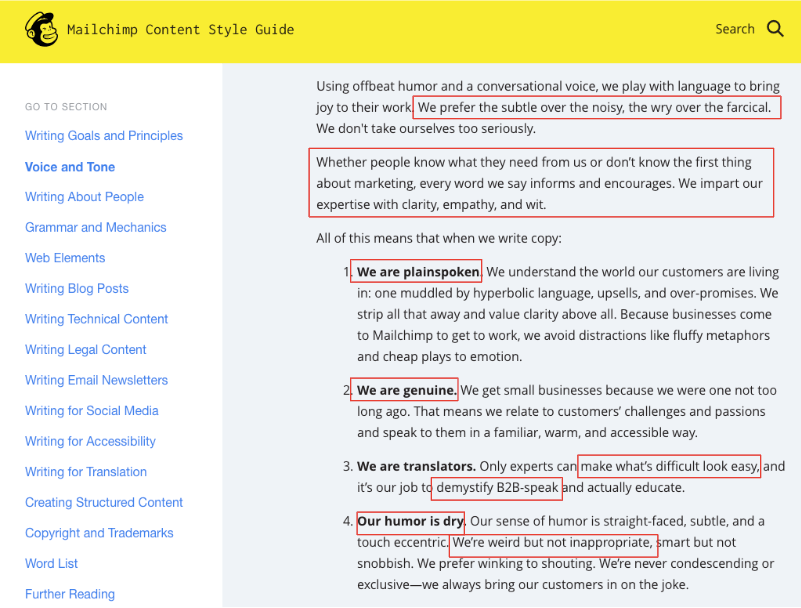The width and height of the screenshot is (801, 608).
Task: Open Writing for Accessibility guidelines
Action: tap(89, 440)
